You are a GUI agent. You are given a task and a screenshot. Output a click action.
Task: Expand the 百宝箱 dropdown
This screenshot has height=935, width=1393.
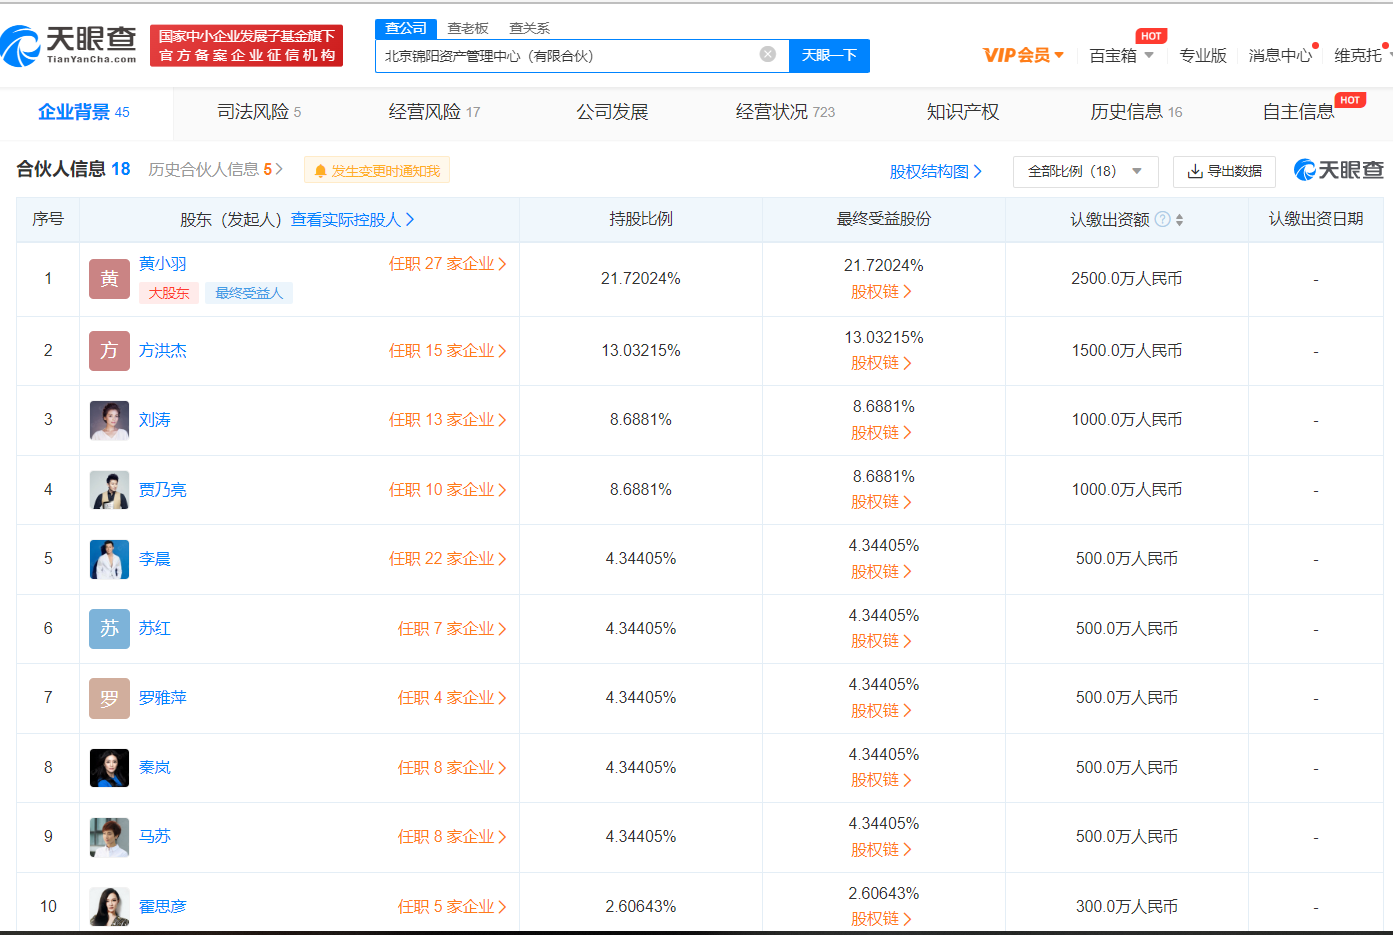point(1121,56)
